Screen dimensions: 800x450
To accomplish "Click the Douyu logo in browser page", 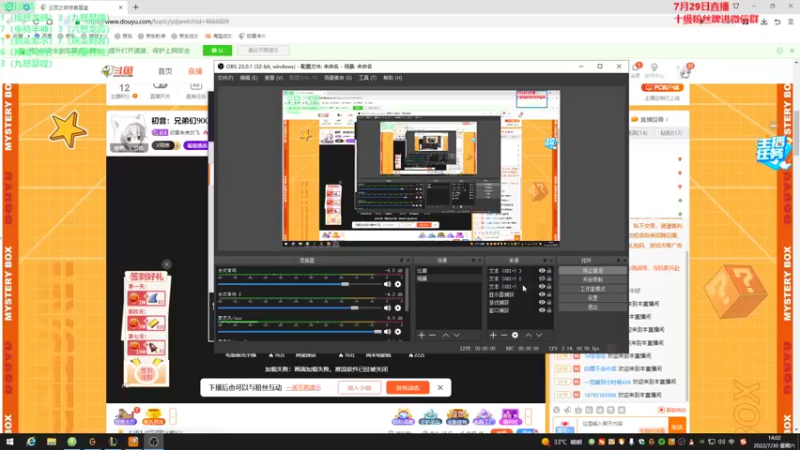I will (117, 71).
